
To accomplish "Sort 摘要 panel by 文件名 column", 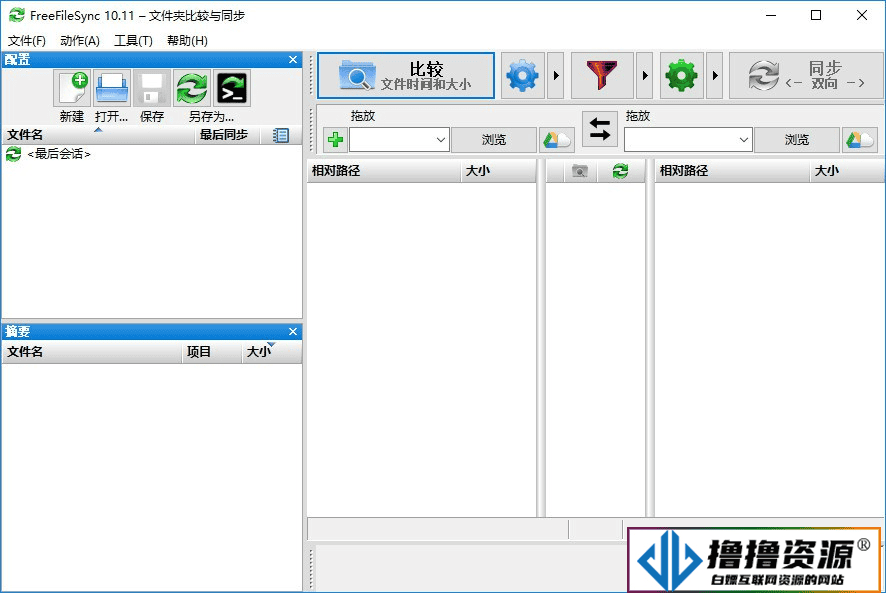I will [92, 352].
